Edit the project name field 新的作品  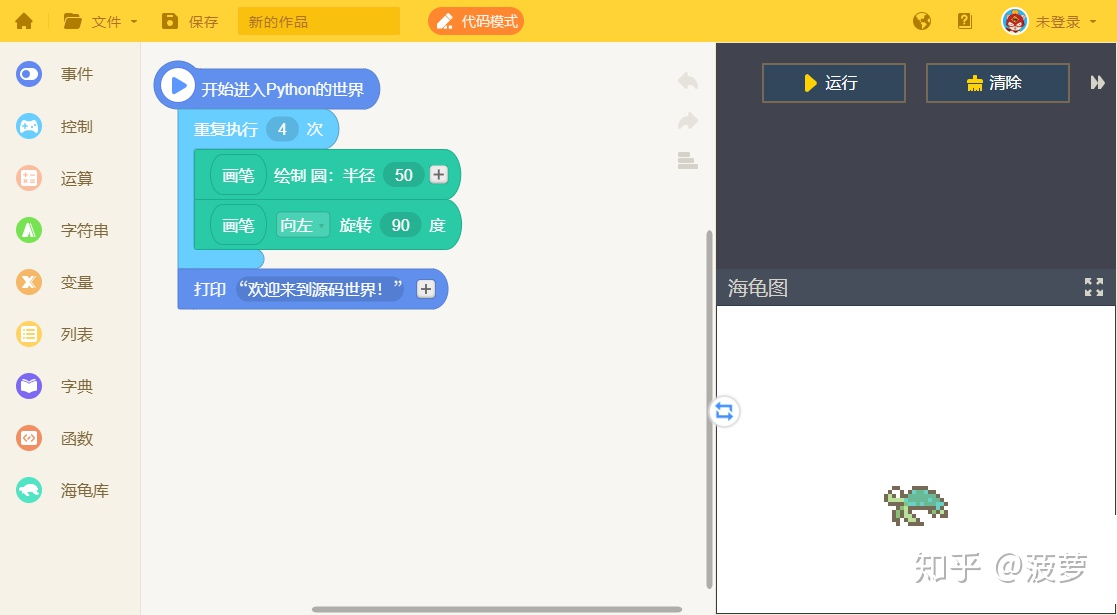(318, 21)
